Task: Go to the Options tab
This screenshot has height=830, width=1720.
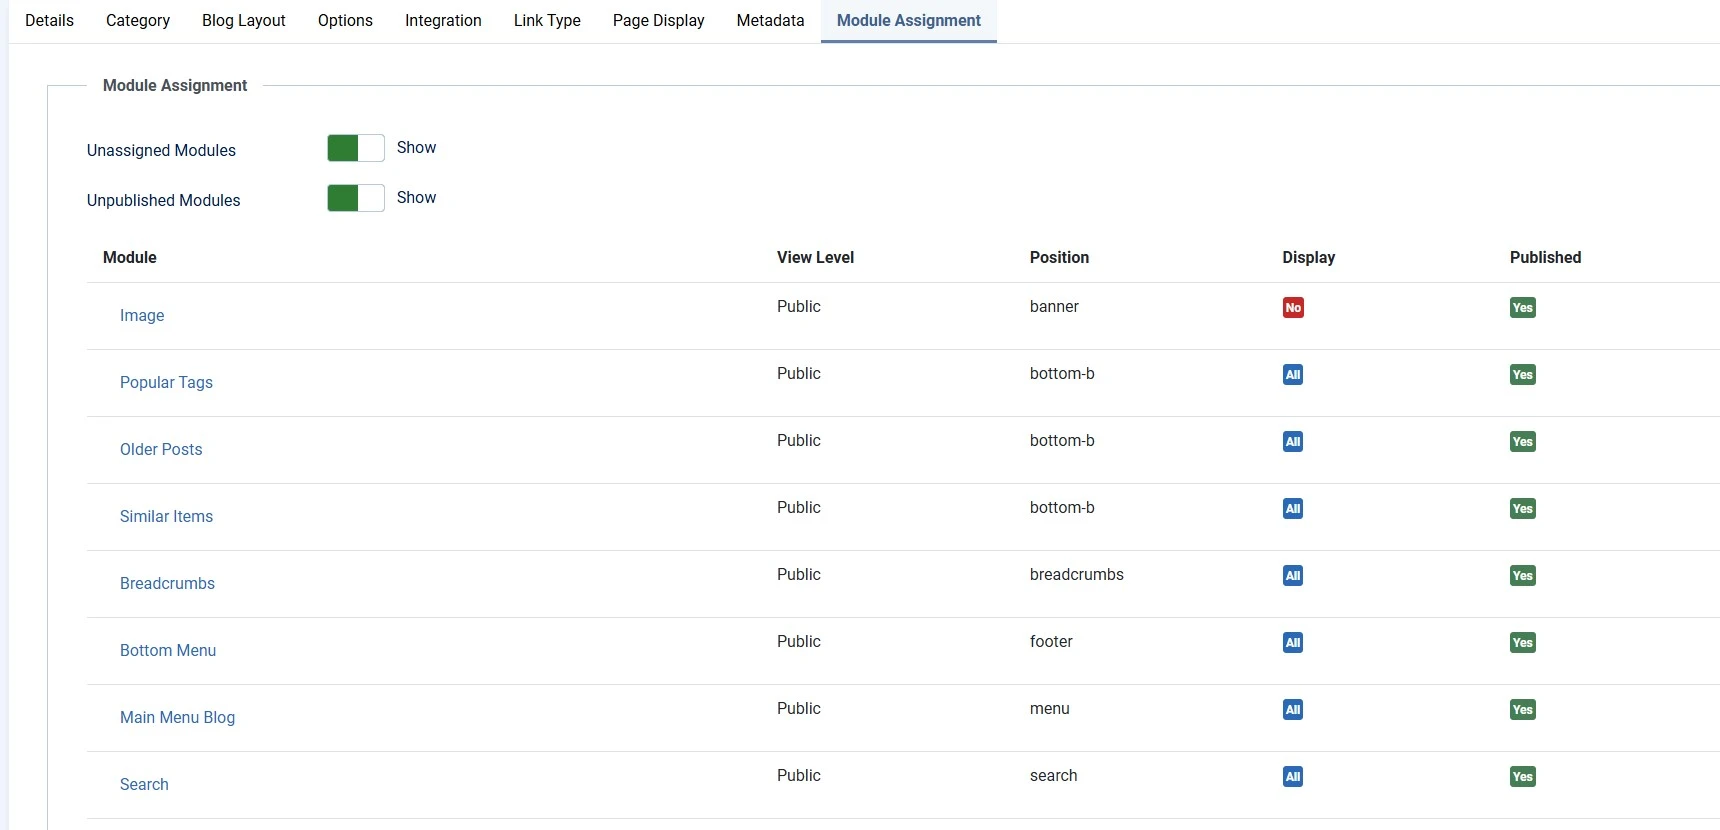Action: (345, 21)
